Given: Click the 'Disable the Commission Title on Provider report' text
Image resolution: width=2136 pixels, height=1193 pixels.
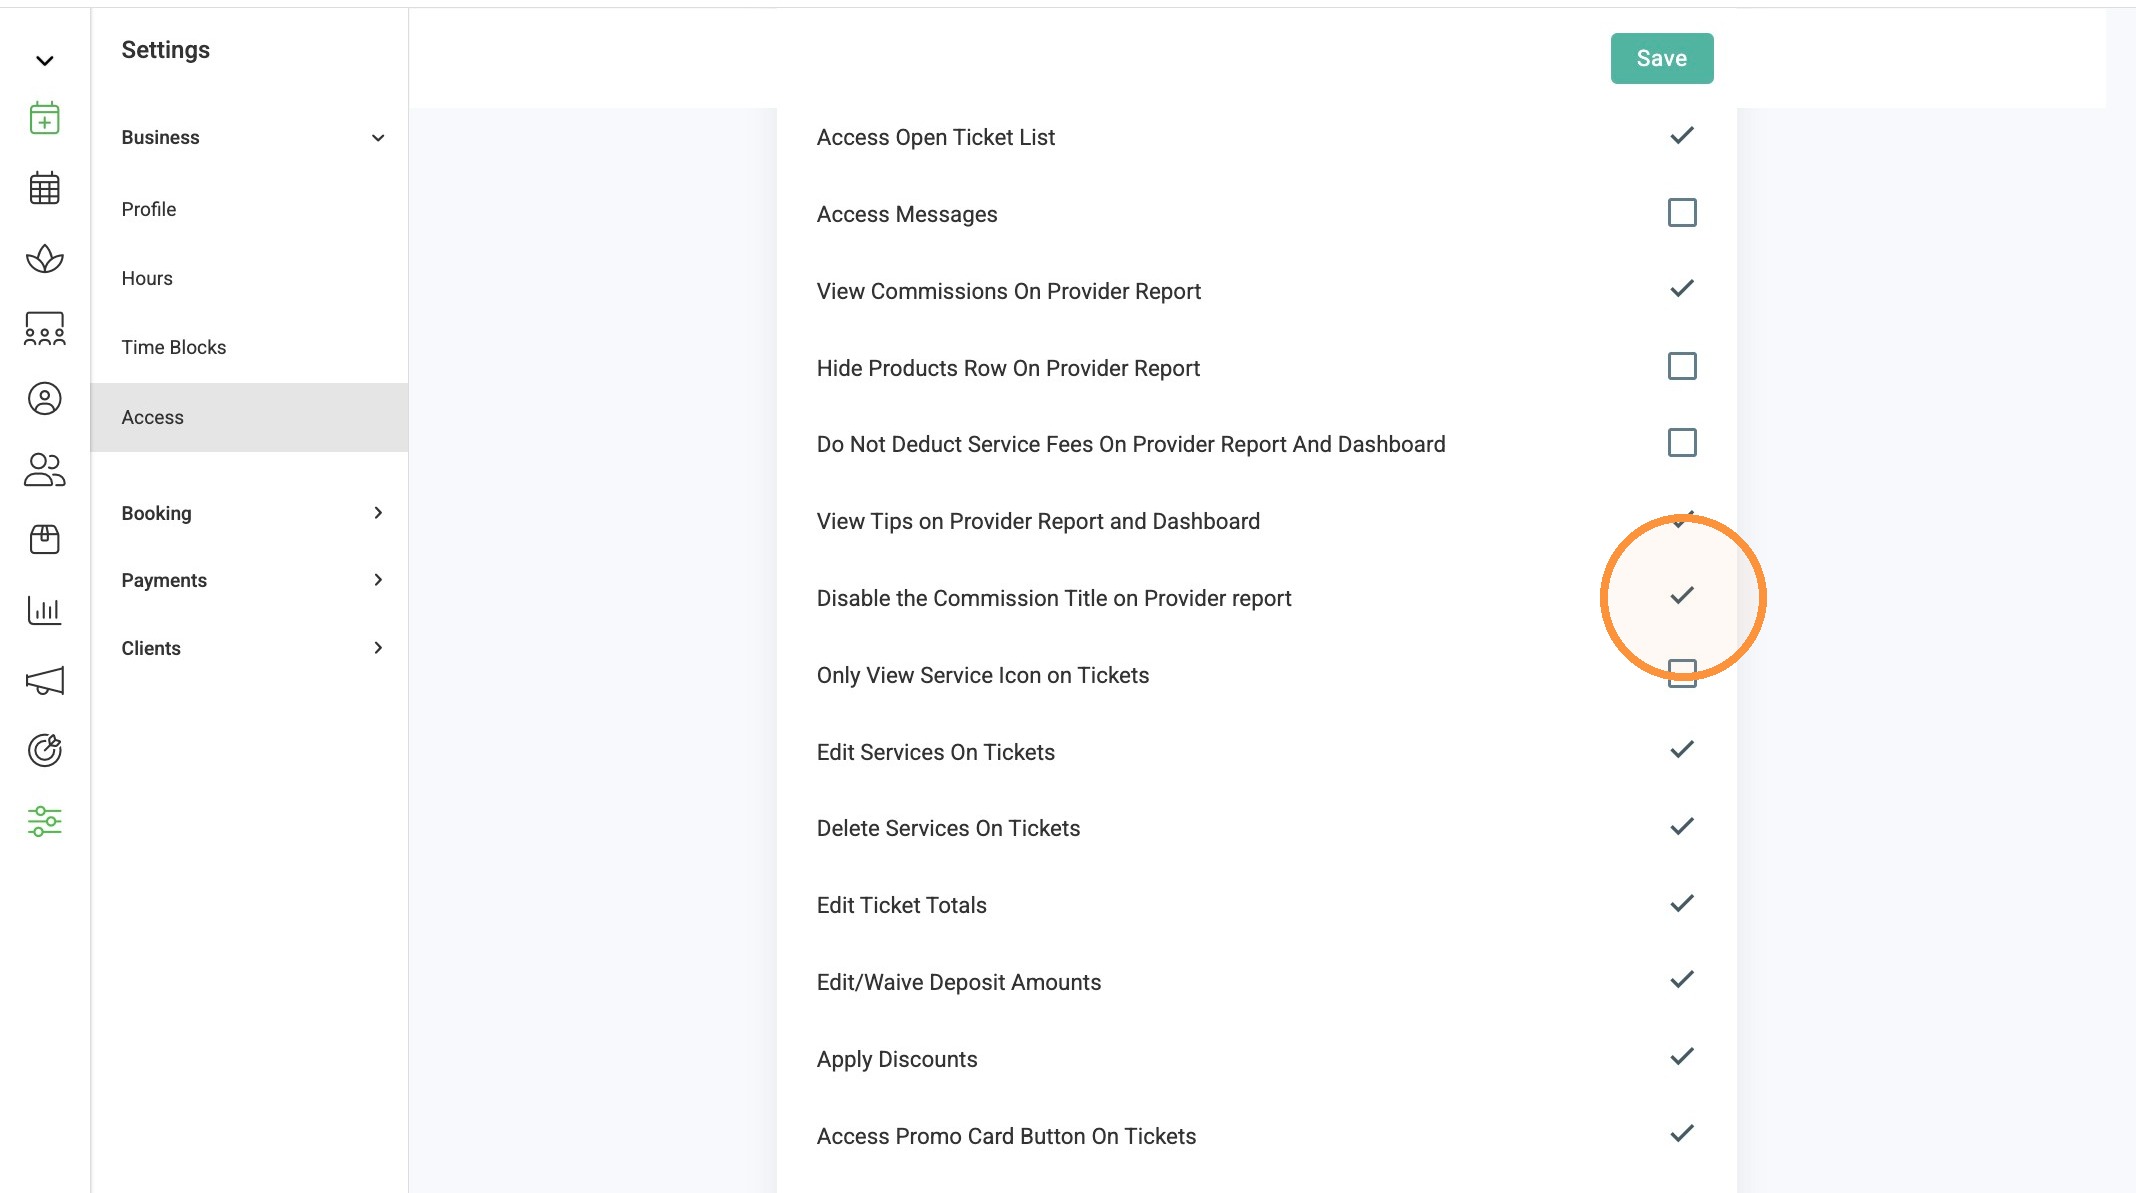Looking at the screenshot, I should [1054, 598].
